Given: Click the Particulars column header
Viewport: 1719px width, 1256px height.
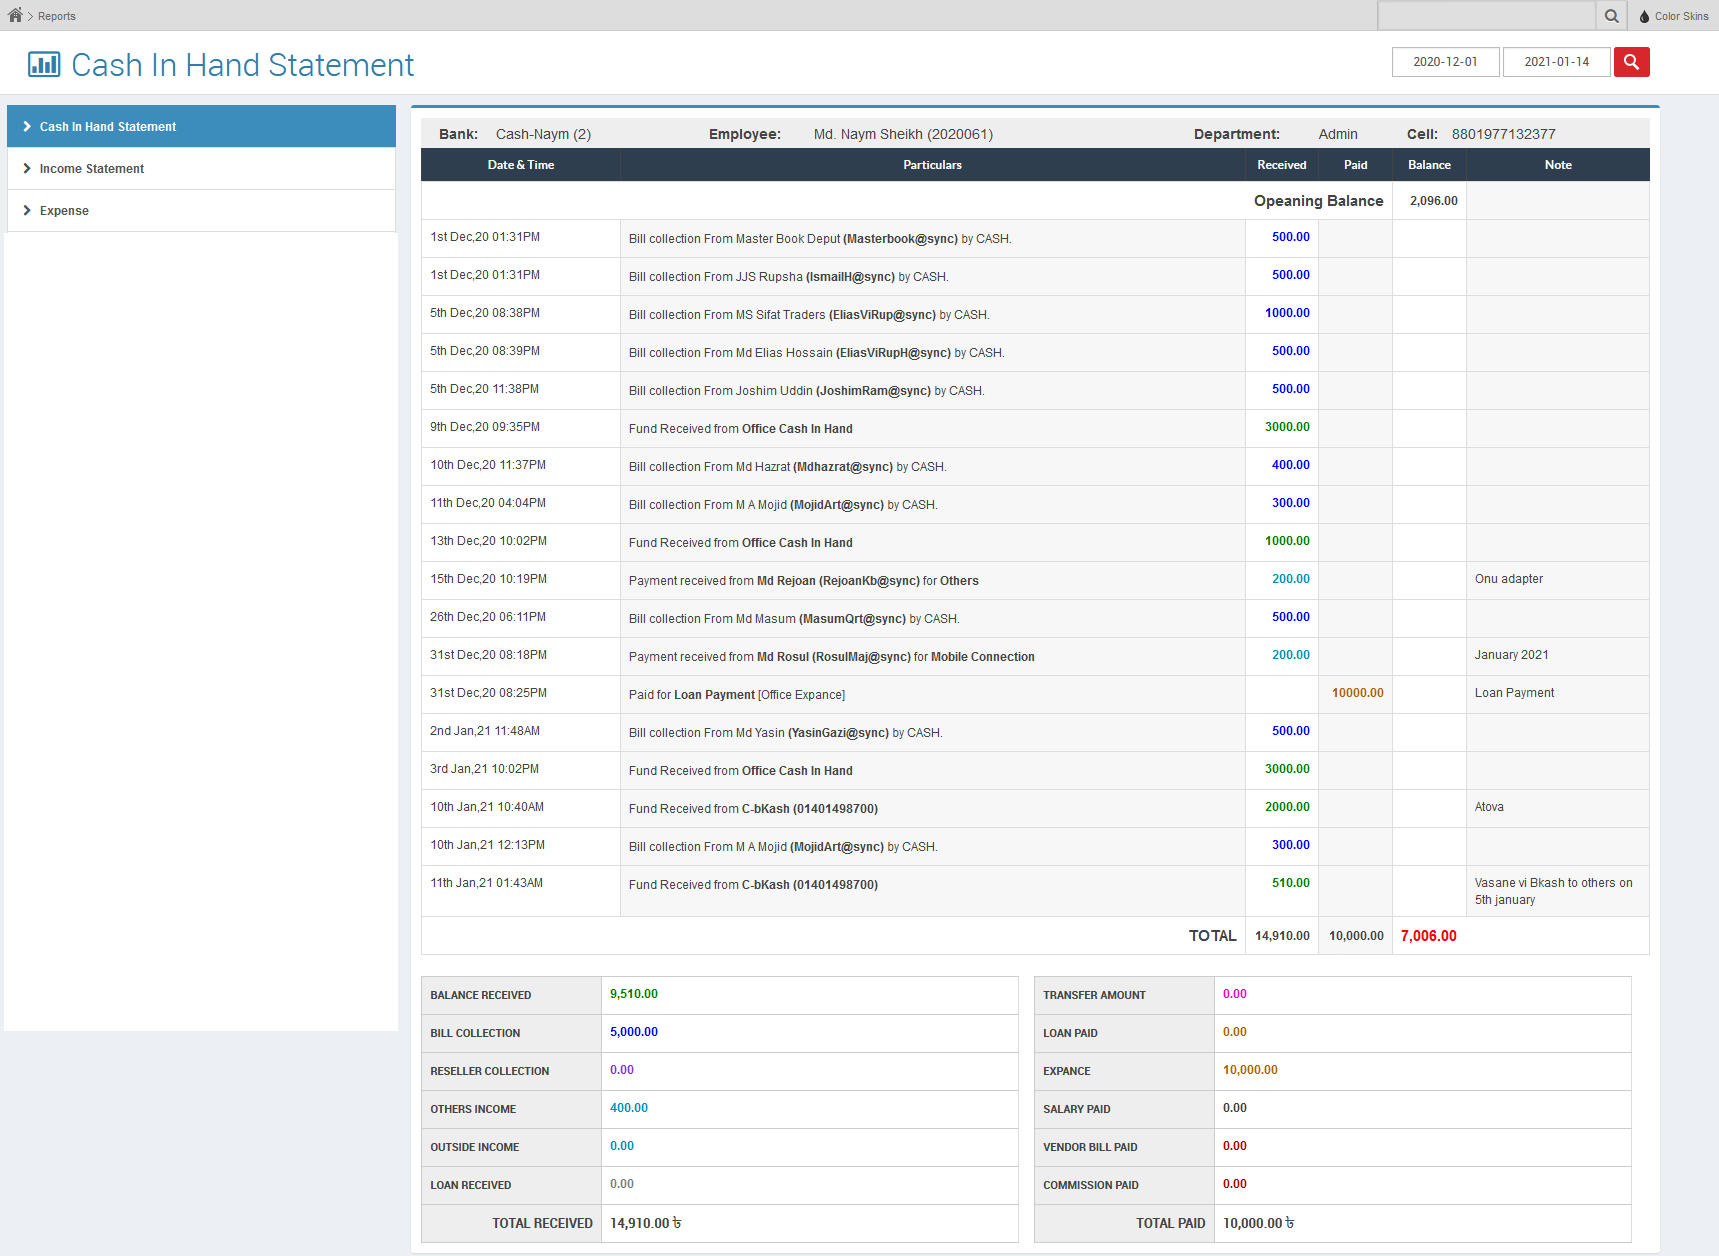Looking at the screenshot, I should pyautogui.click(x=932, y=165).
